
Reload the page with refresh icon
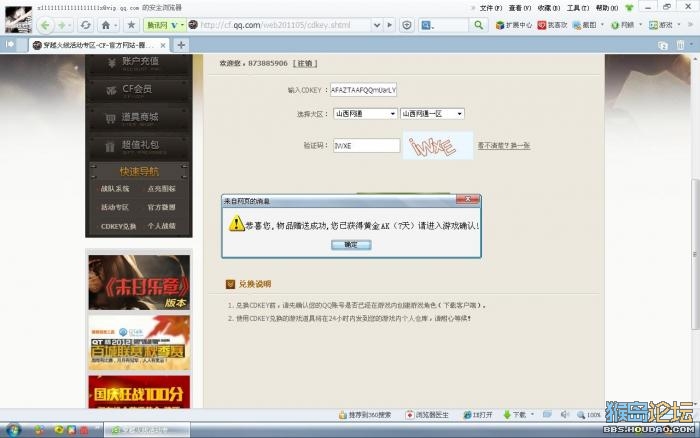85,25
